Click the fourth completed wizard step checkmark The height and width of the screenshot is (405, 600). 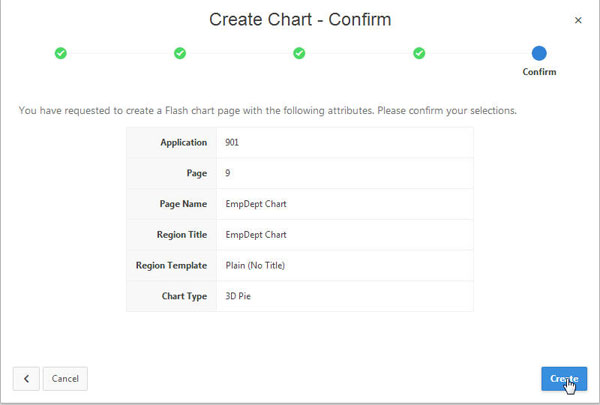pos(419,53)
